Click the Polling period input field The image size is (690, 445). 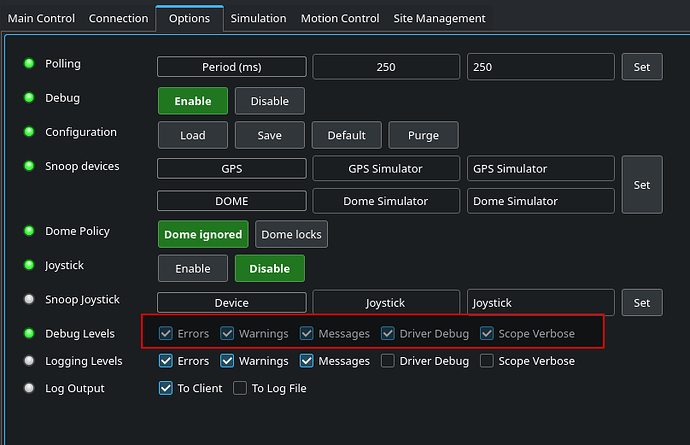click(540, 67)
